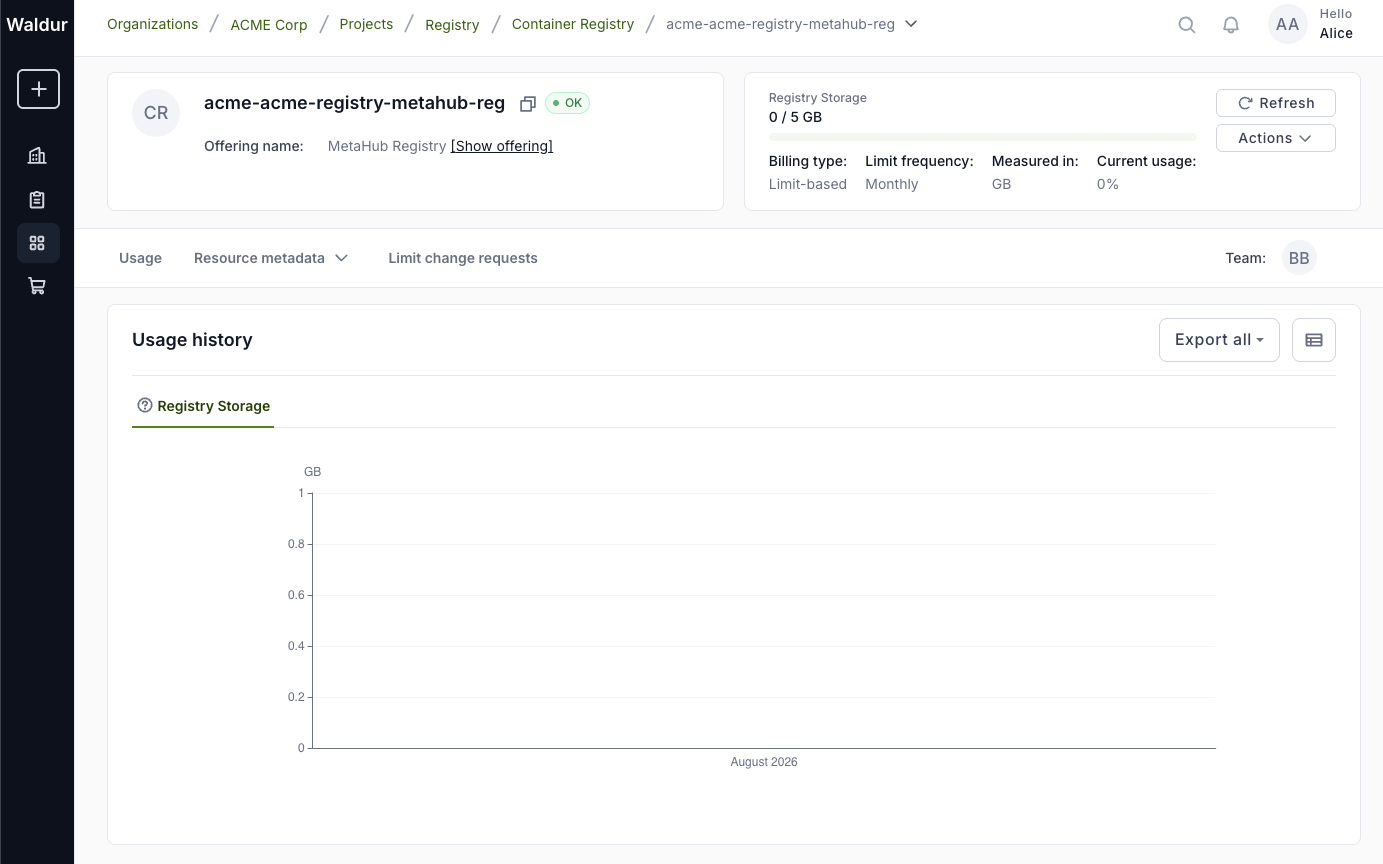Click the Registry Storage usage progress bar
This screenshot has width=1383, height=864.
pyautogui.click(x=983, y=136)
